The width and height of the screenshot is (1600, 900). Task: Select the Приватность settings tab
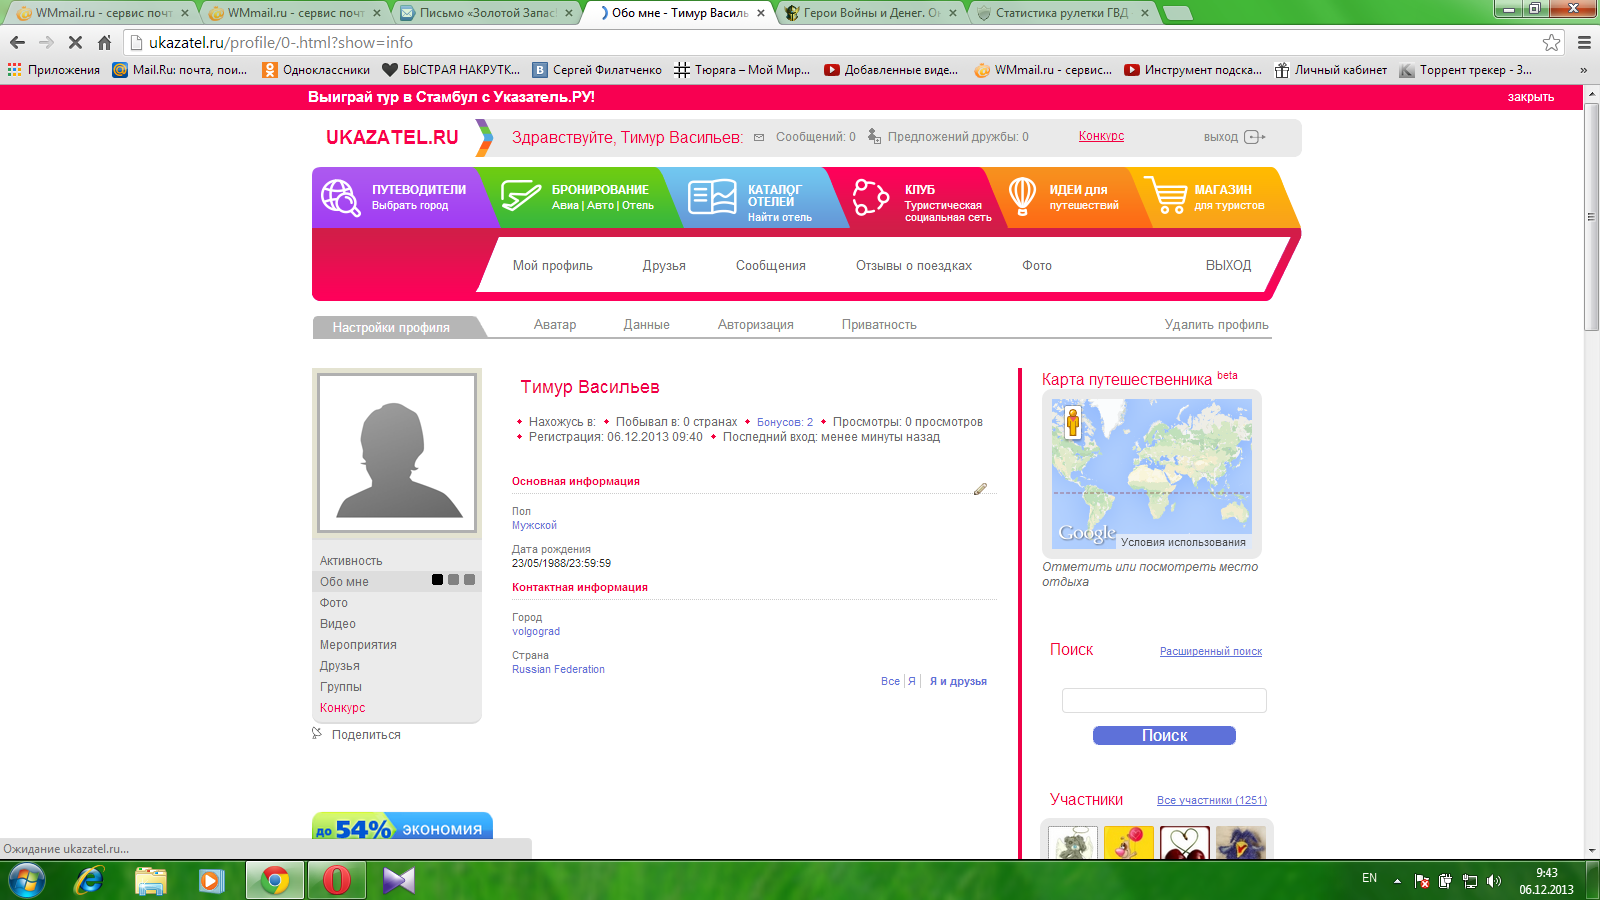pos(879,325)
